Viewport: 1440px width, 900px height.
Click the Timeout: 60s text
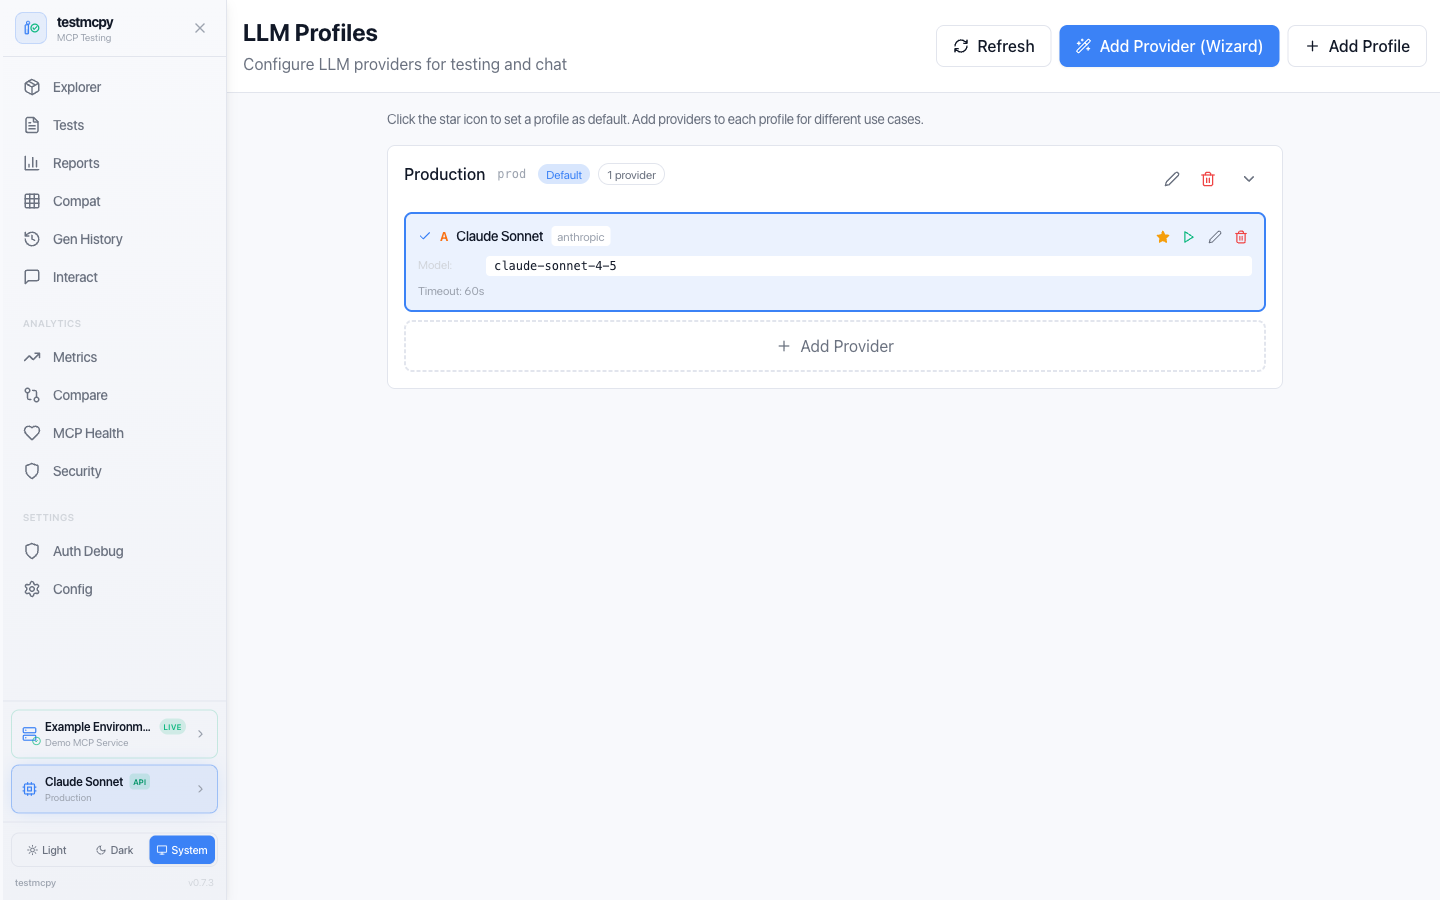point(451,291)
